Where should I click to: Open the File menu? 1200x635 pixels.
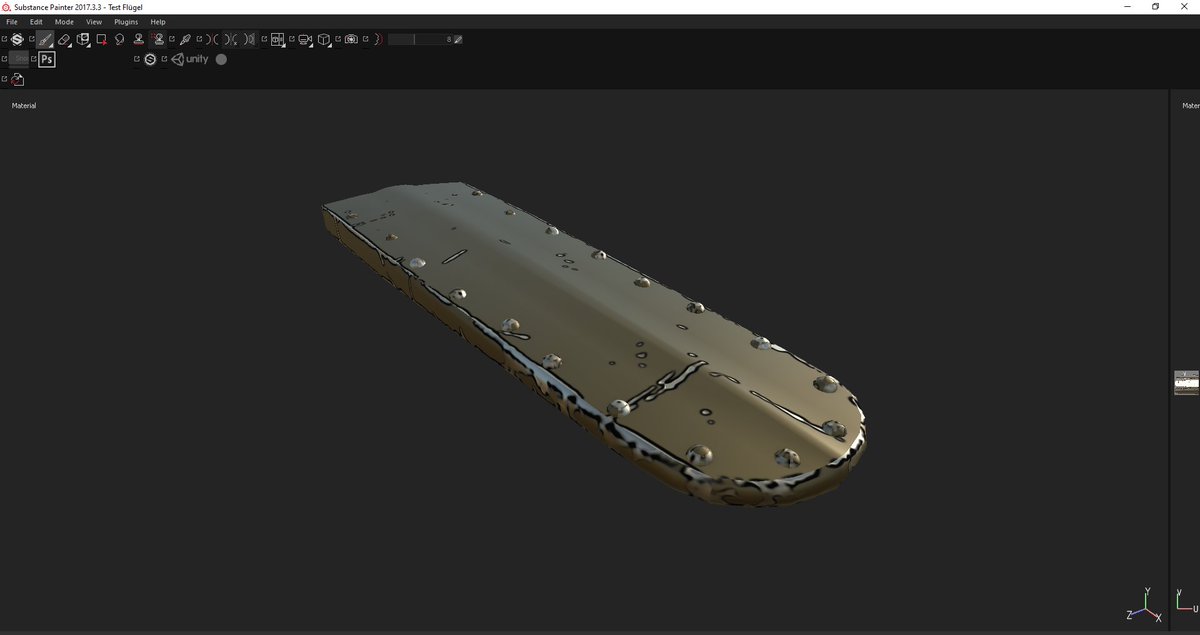12,21
